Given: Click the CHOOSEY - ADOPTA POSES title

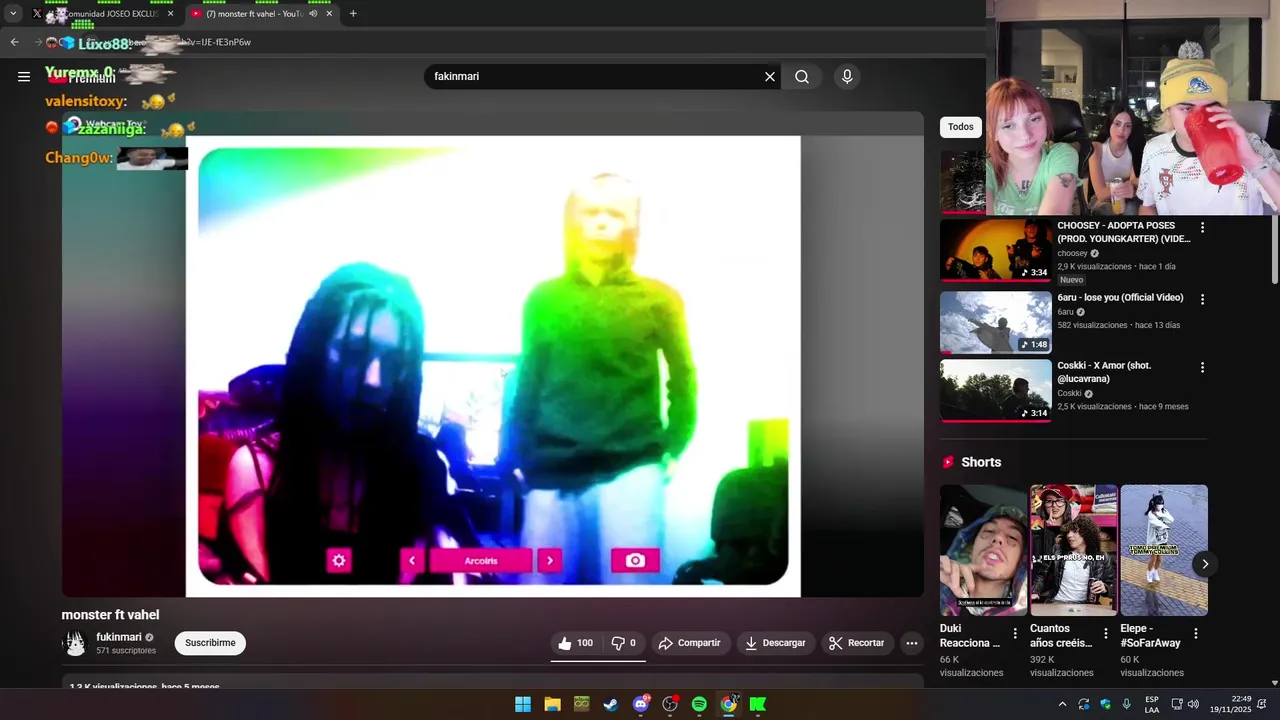Looking at the screenshot, I should click(1124, 232).
